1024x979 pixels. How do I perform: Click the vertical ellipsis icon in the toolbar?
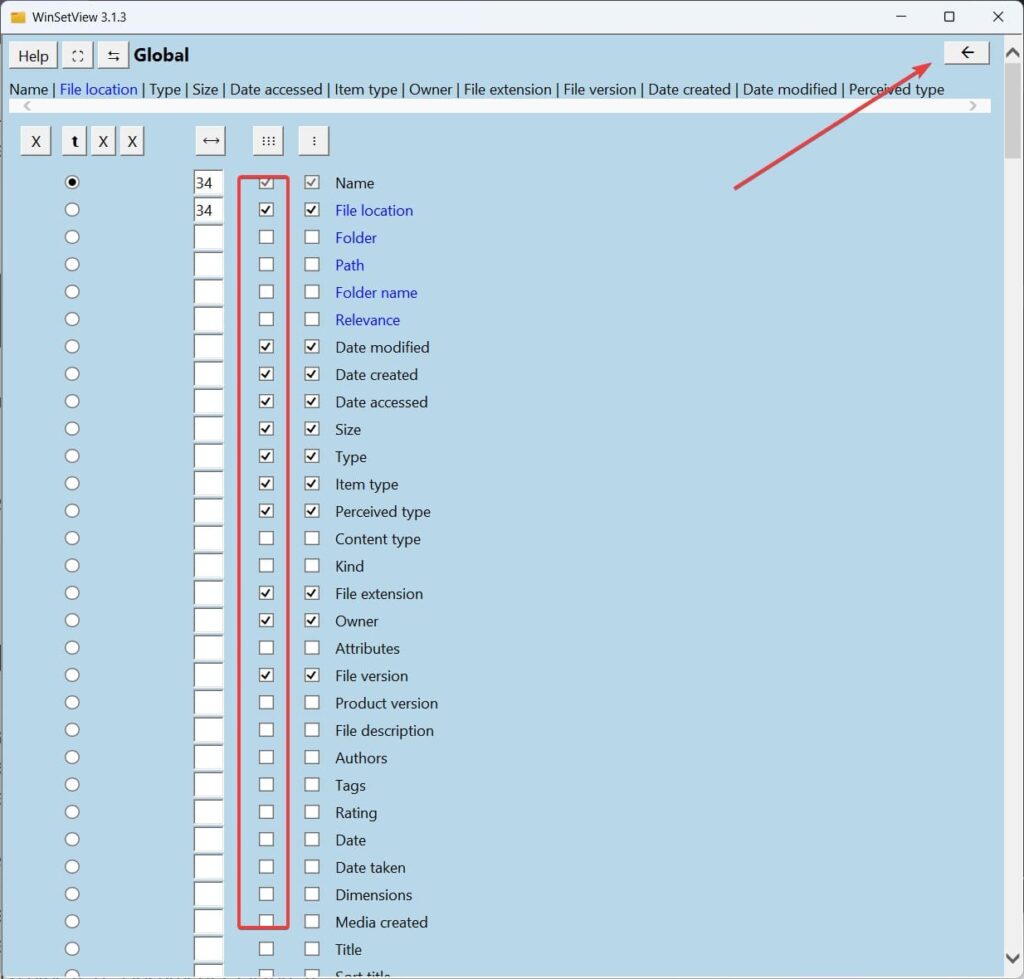pos(313,141)
